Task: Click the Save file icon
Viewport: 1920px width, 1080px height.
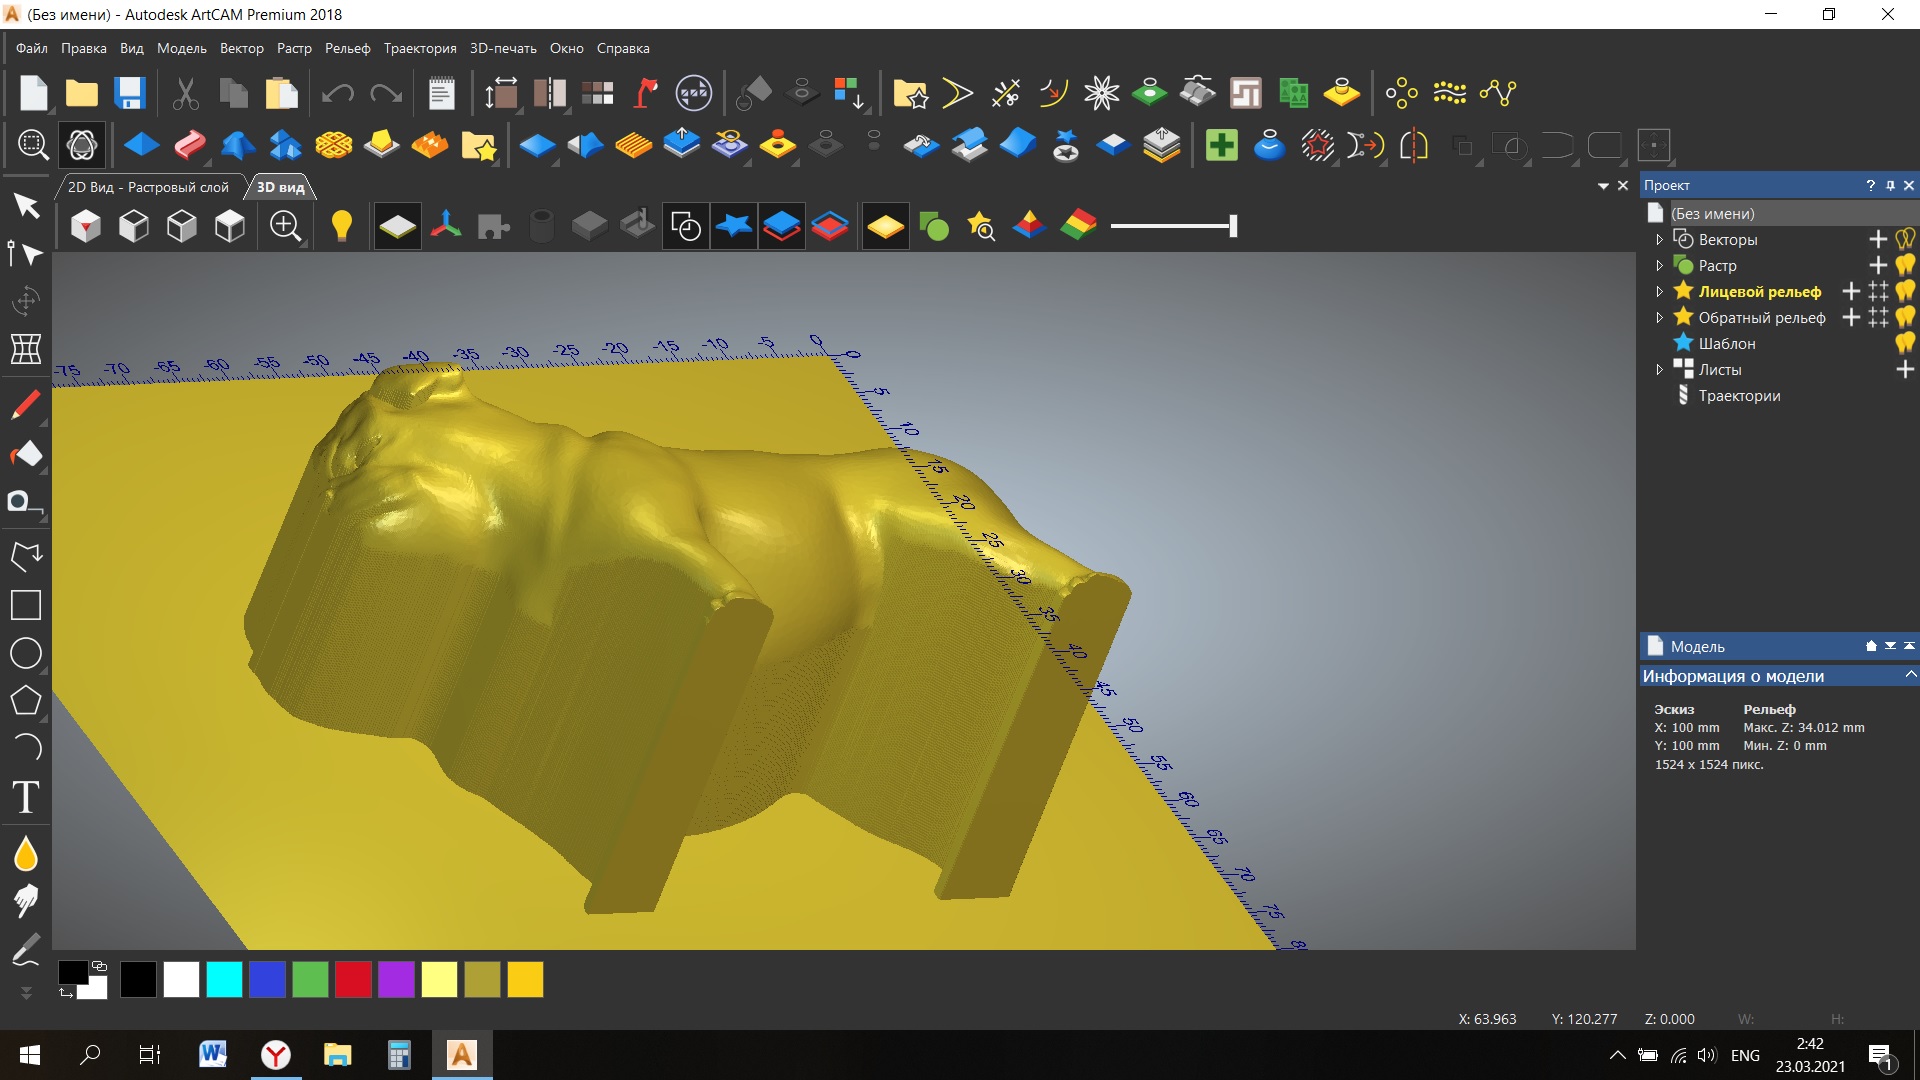Action: [x=130, y=93]
